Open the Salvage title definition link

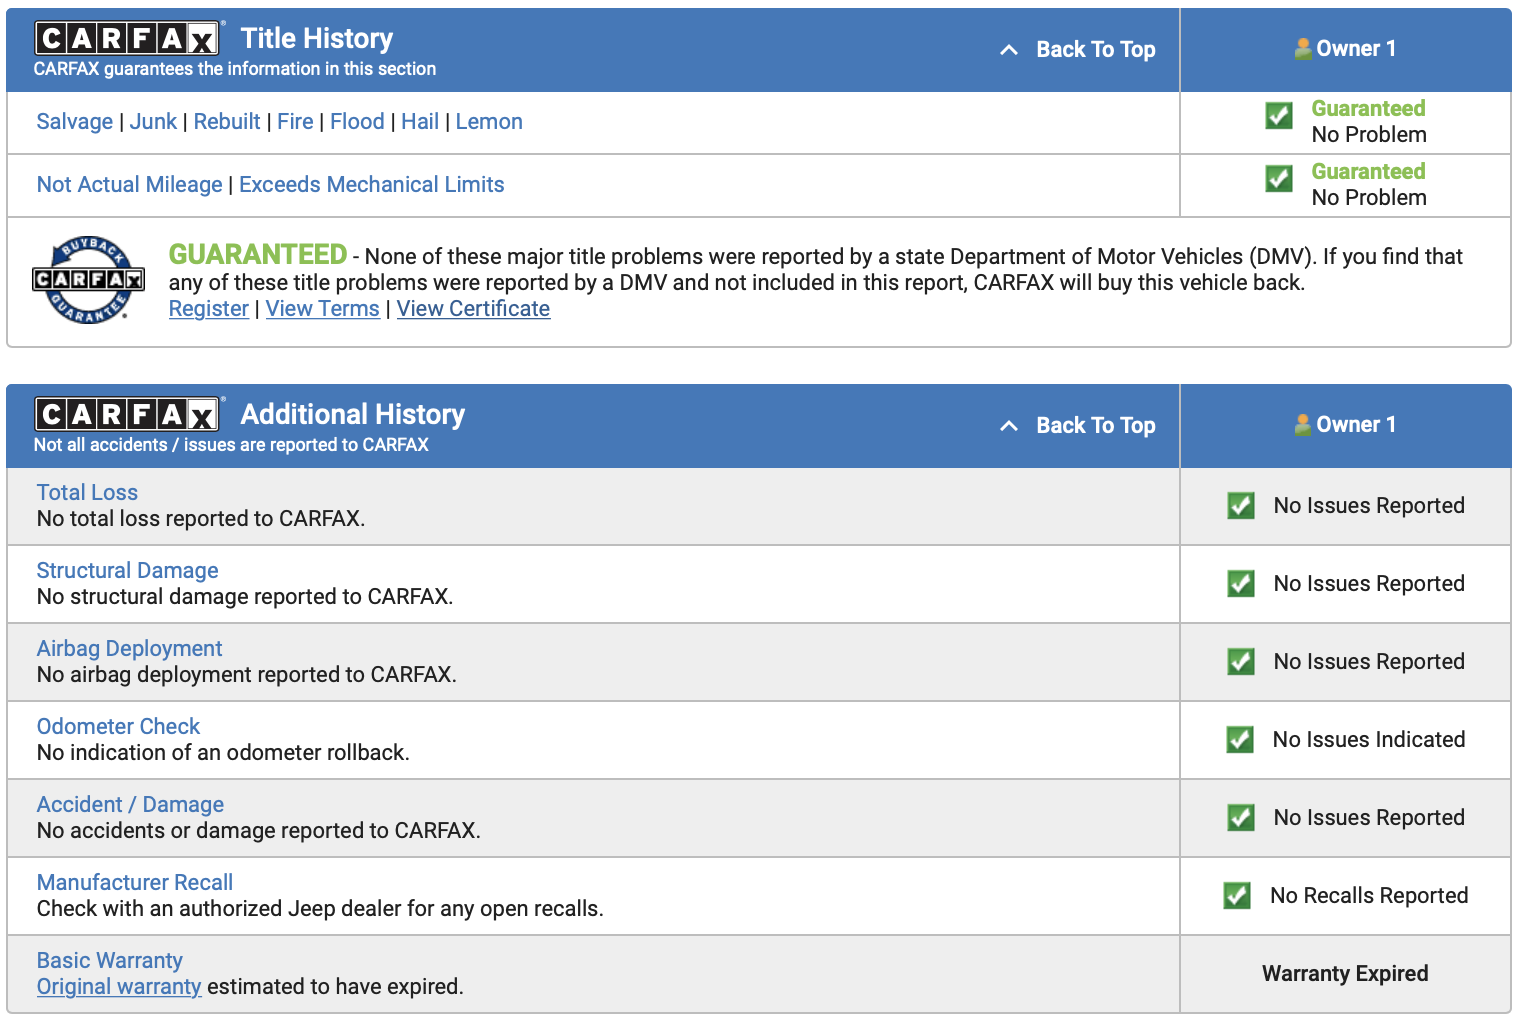[75, 122]
